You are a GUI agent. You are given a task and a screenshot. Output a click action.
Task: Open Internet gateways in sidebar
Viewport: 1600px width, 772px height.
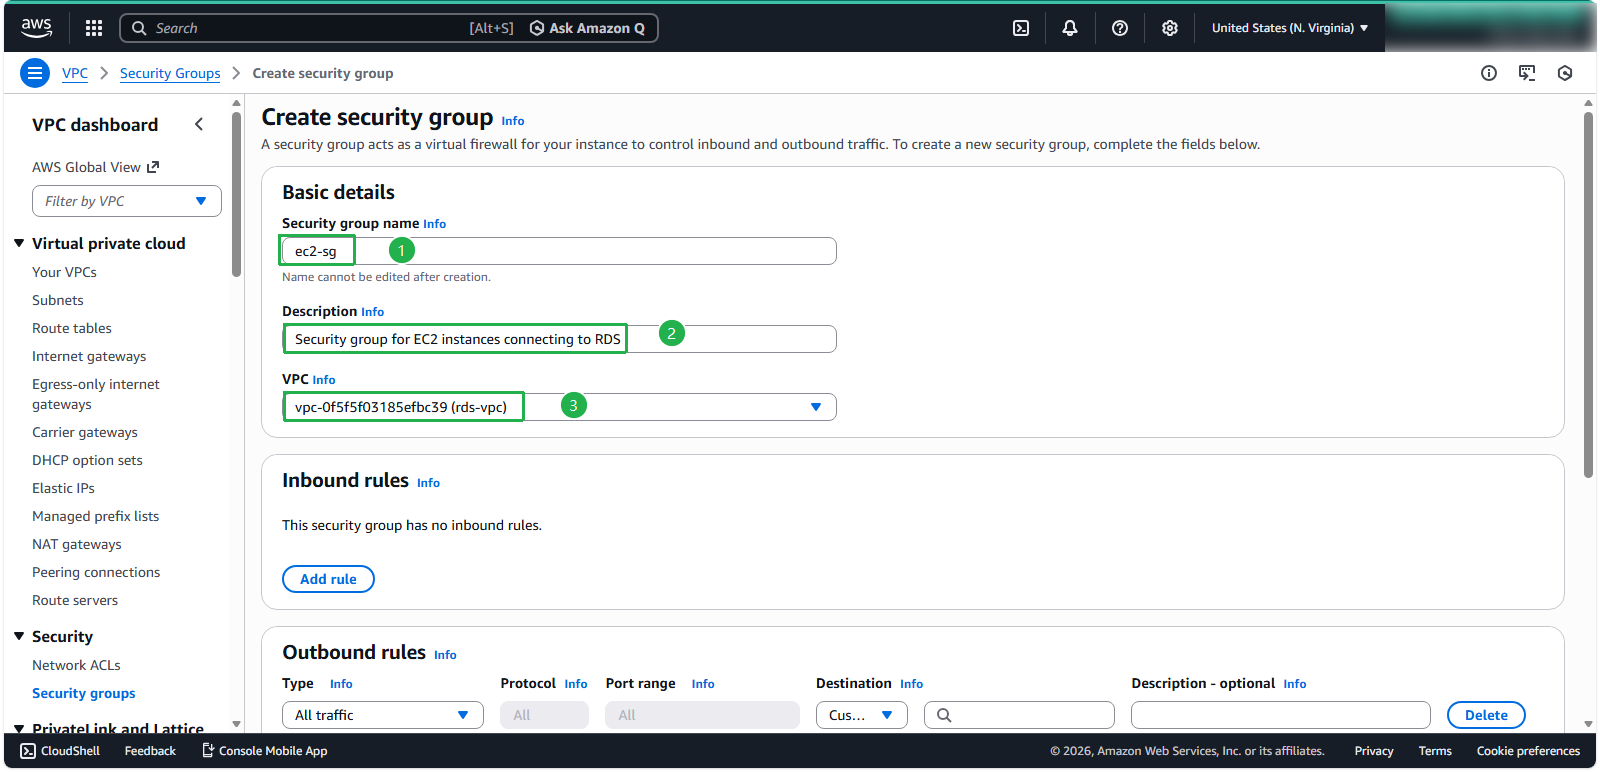pos(89,356)
